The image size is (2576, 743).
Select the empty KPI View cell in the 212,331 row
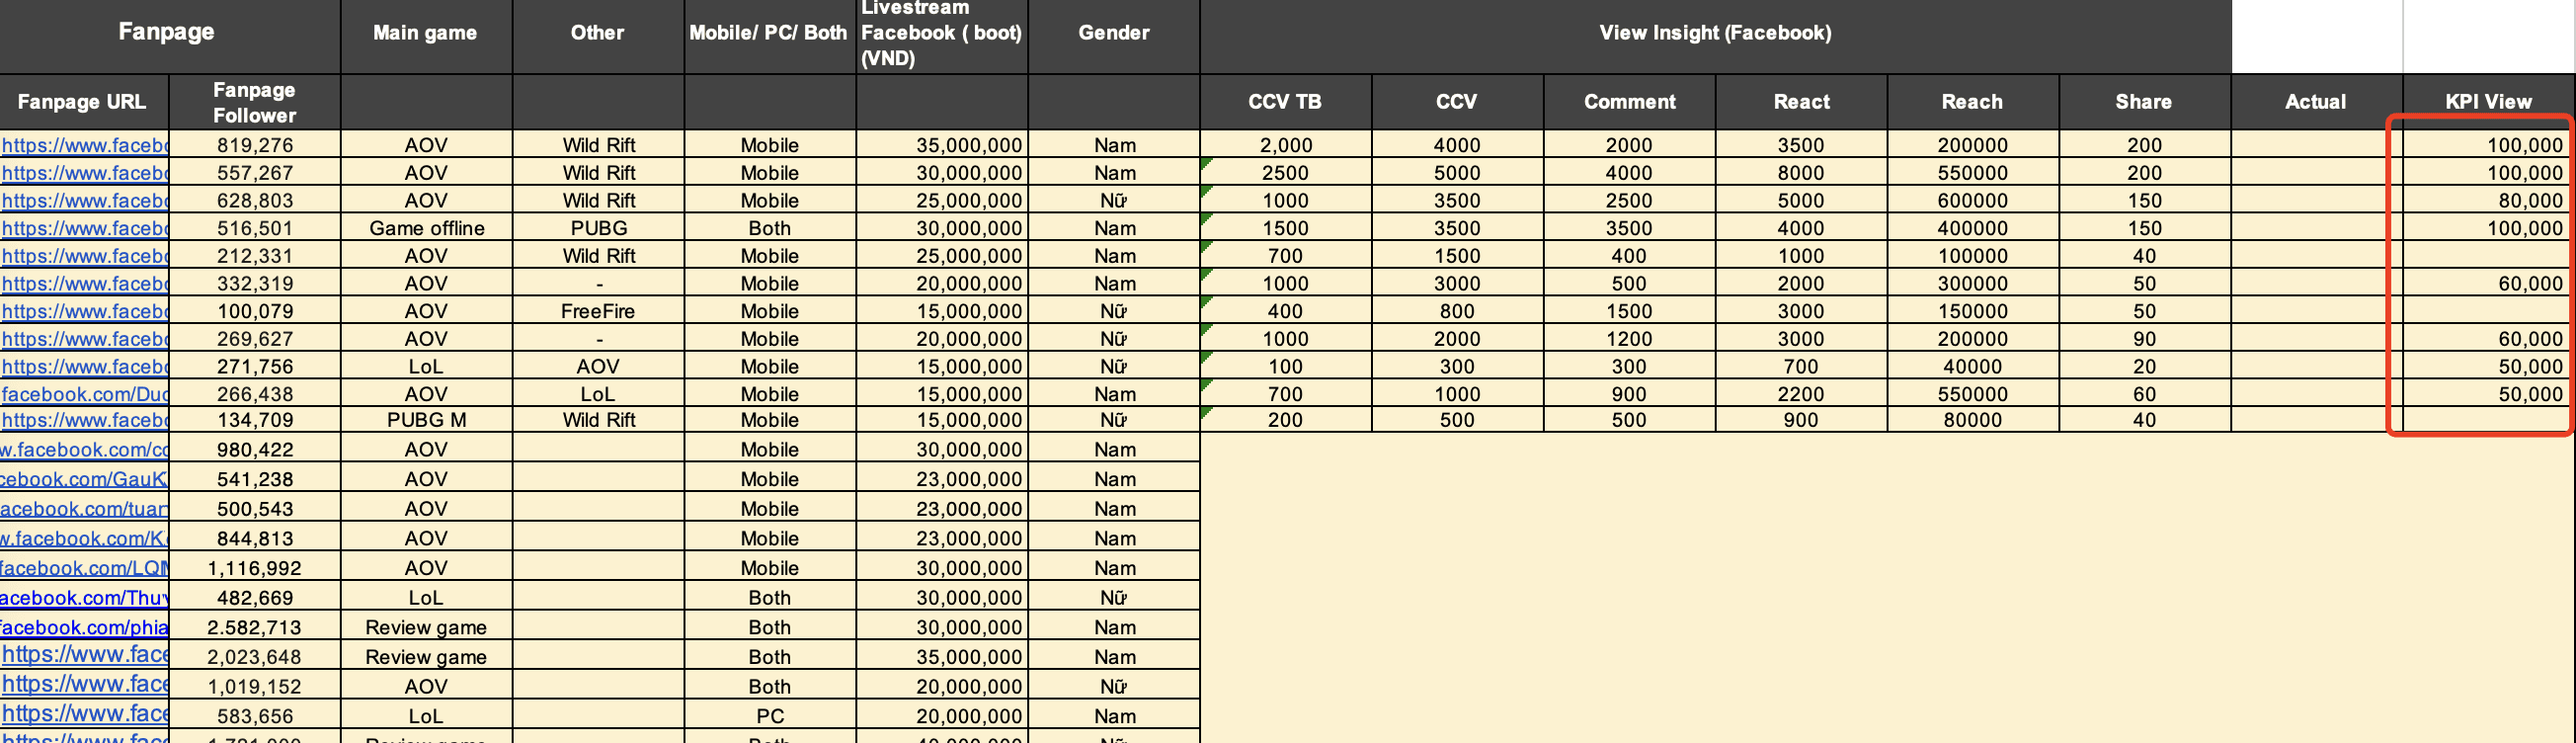click(x=2489, y=256)
